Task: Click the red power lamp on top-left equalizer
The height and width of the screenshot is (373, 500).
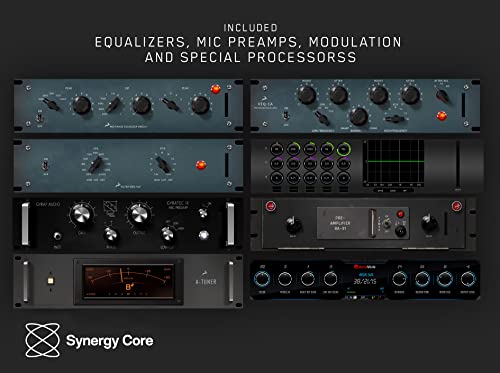Action: pyautogui.click(x=216, y=89)
